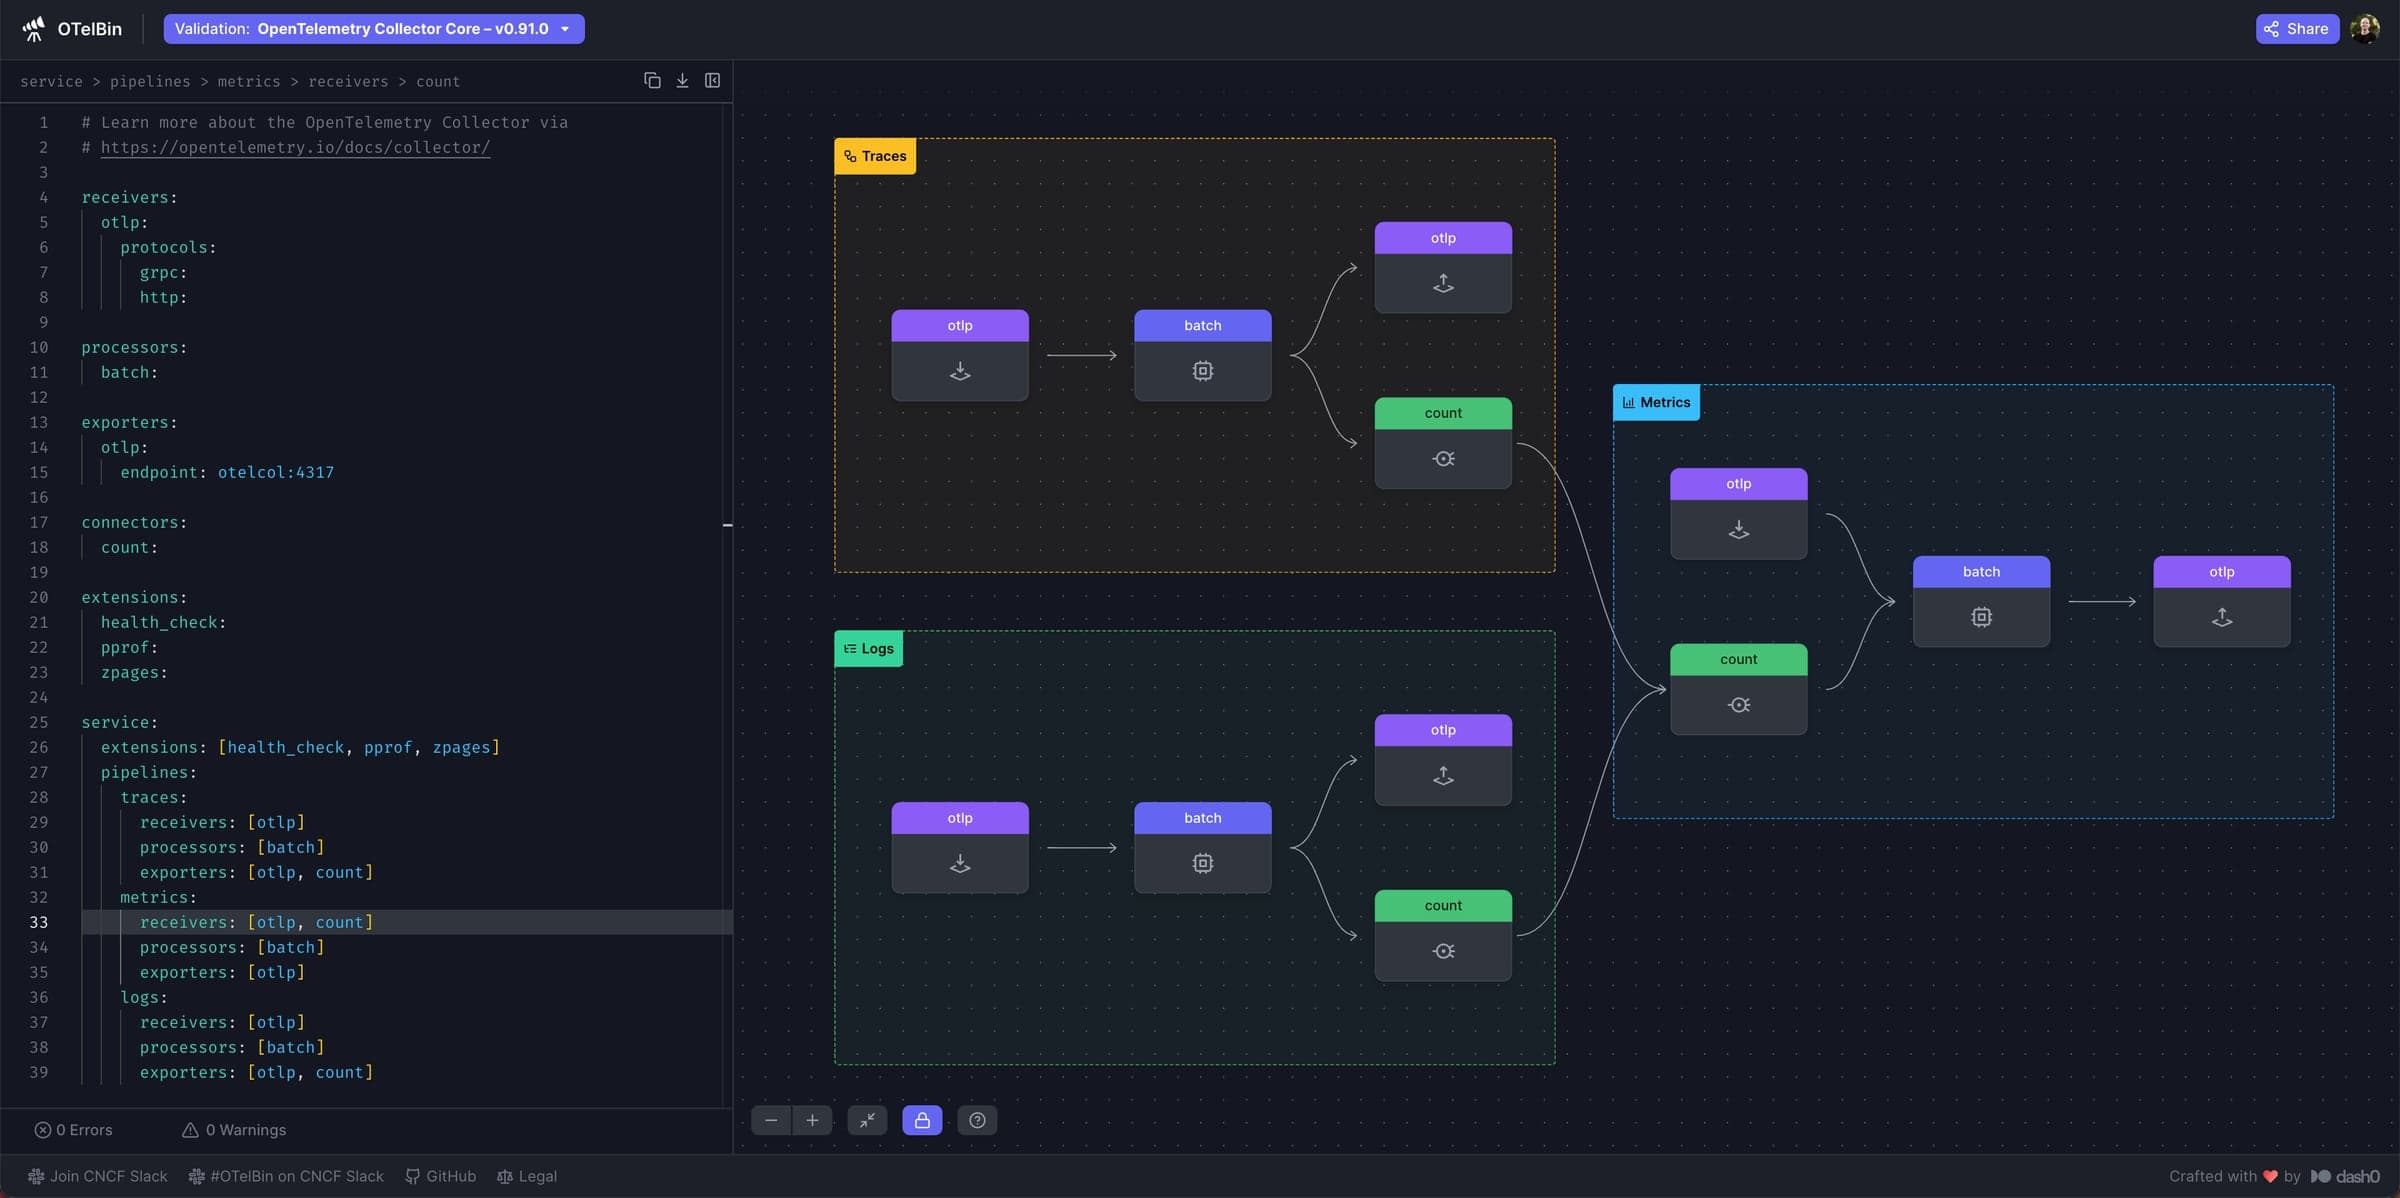The height and width of the screenshot is (1198, 2400).
Task: Select the otlp exporter node in Traces
Action: point(1443,267)
